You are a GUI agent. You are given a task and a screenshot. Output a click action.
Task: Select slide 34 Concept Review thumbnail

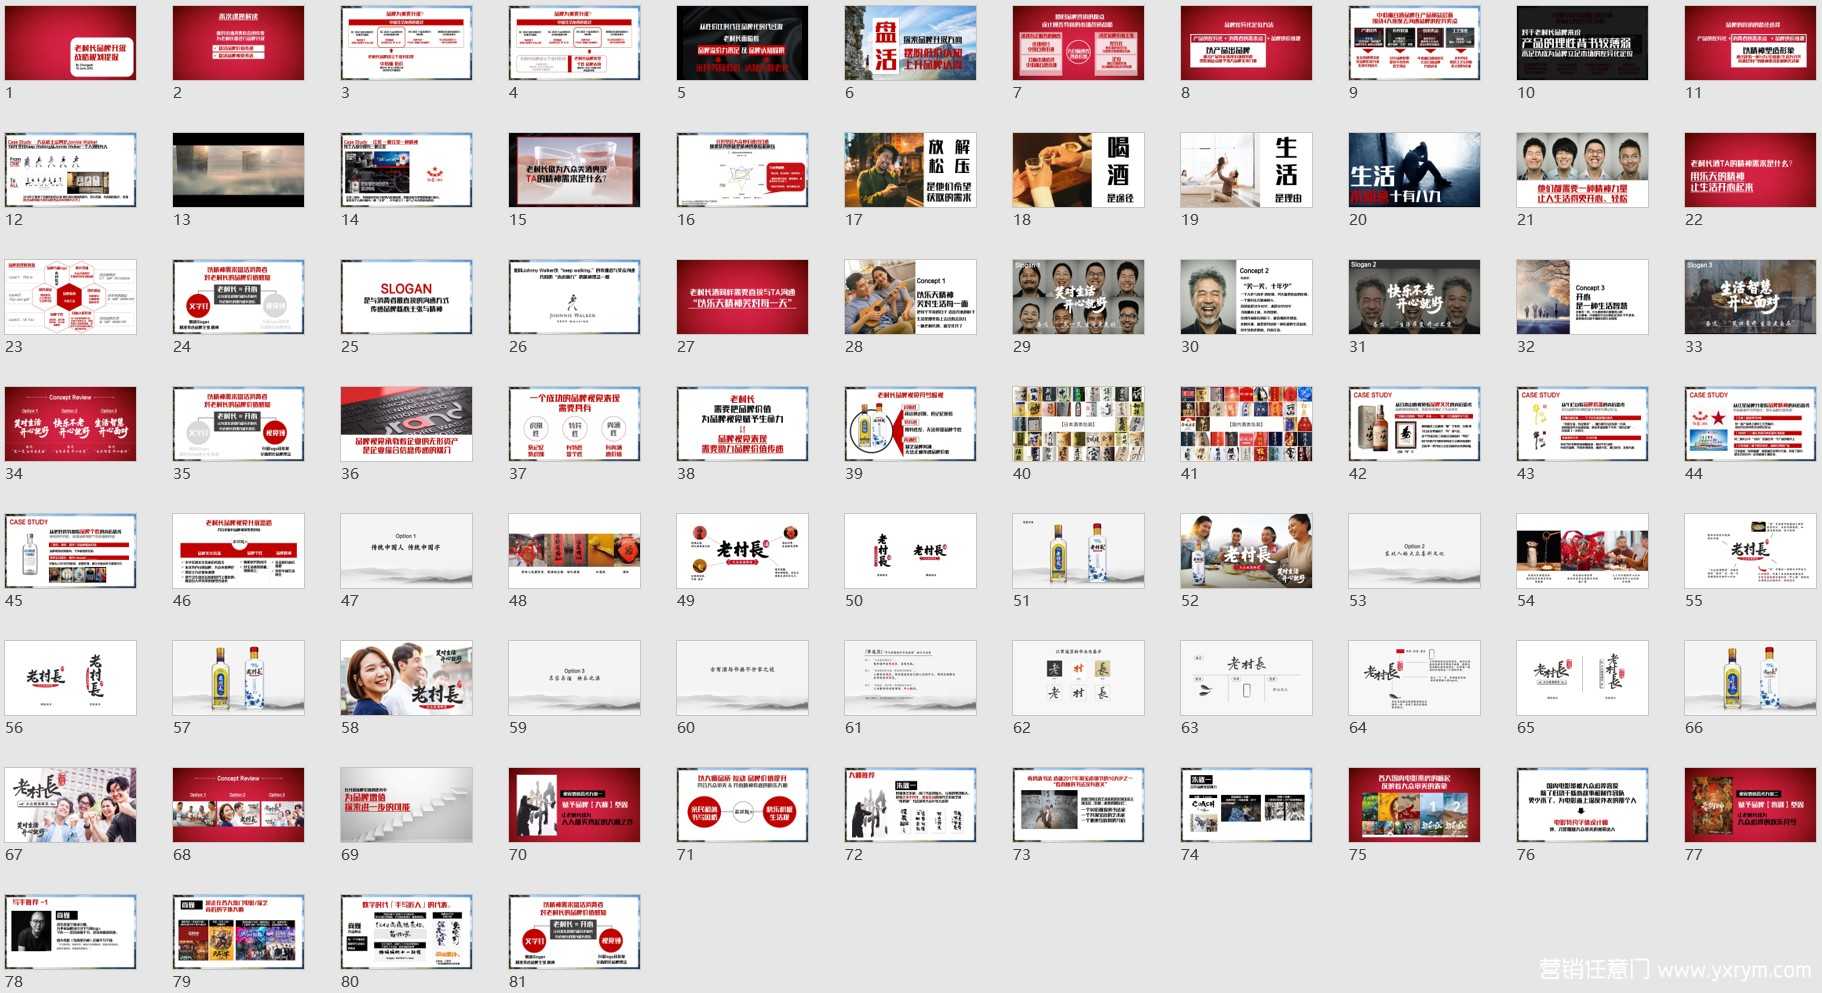pyautogui.click(x=70, y=424)
